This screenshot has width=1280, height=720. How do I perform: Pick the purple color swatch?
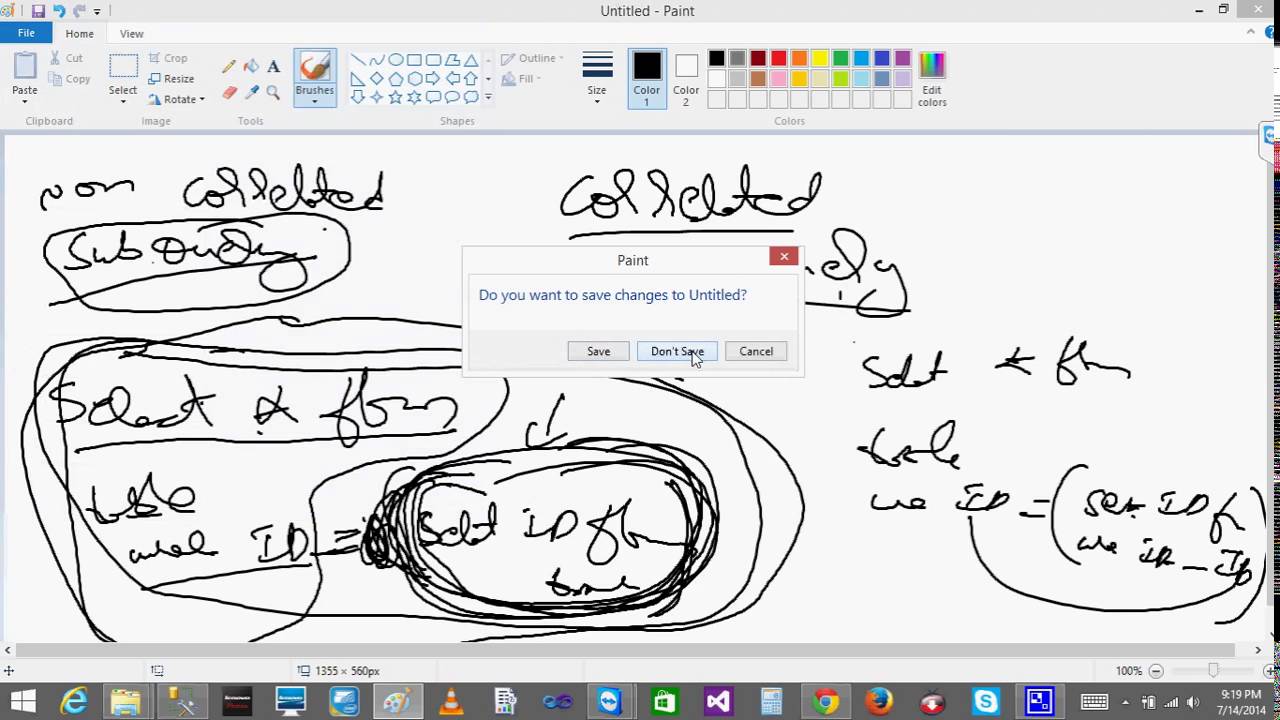tap(903, 58)
